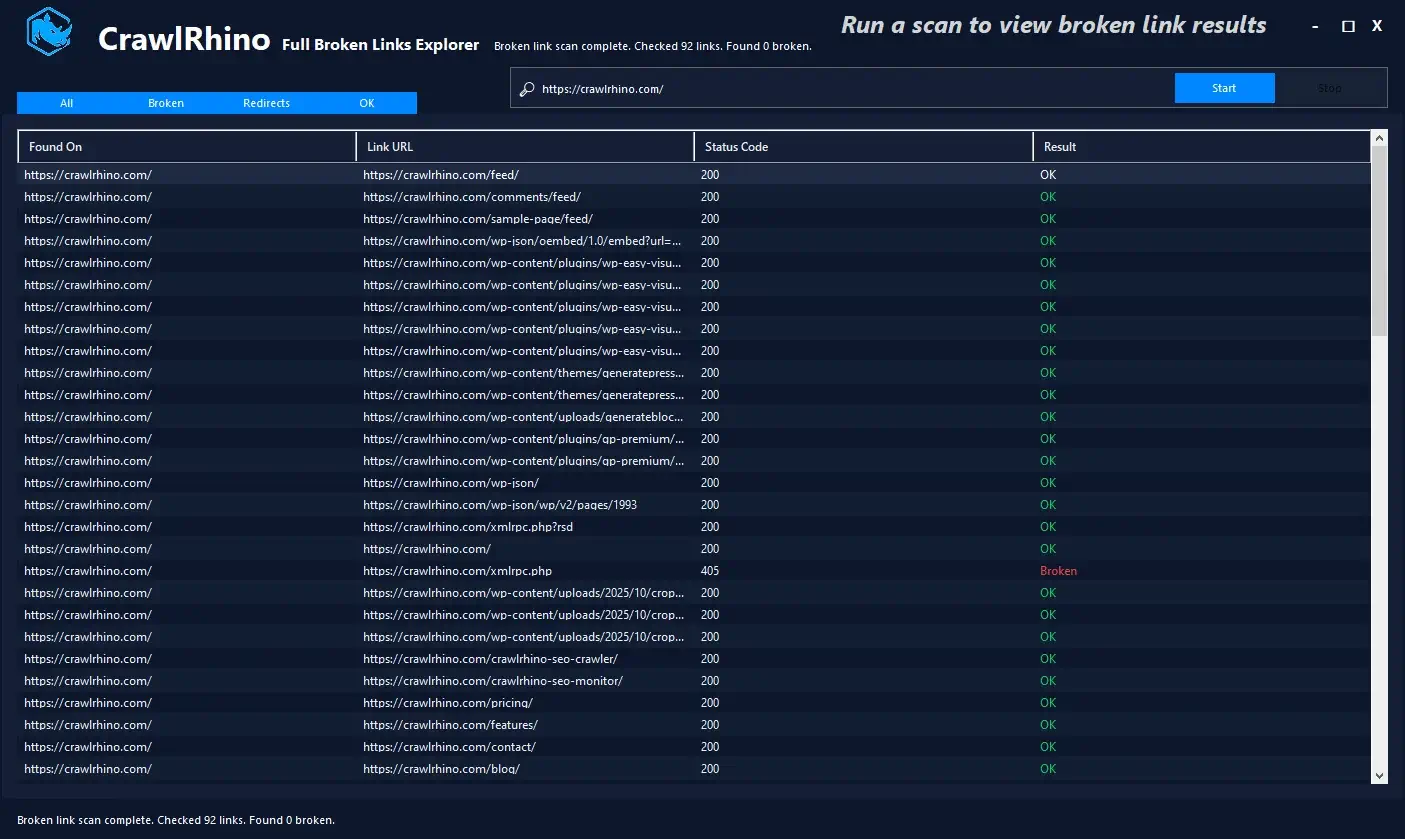Viewport: 1405px width, 839px height.
Task: Click the scrollbar up arrow of the results table
Action: pyautogui.click(x=1379, y=138)
